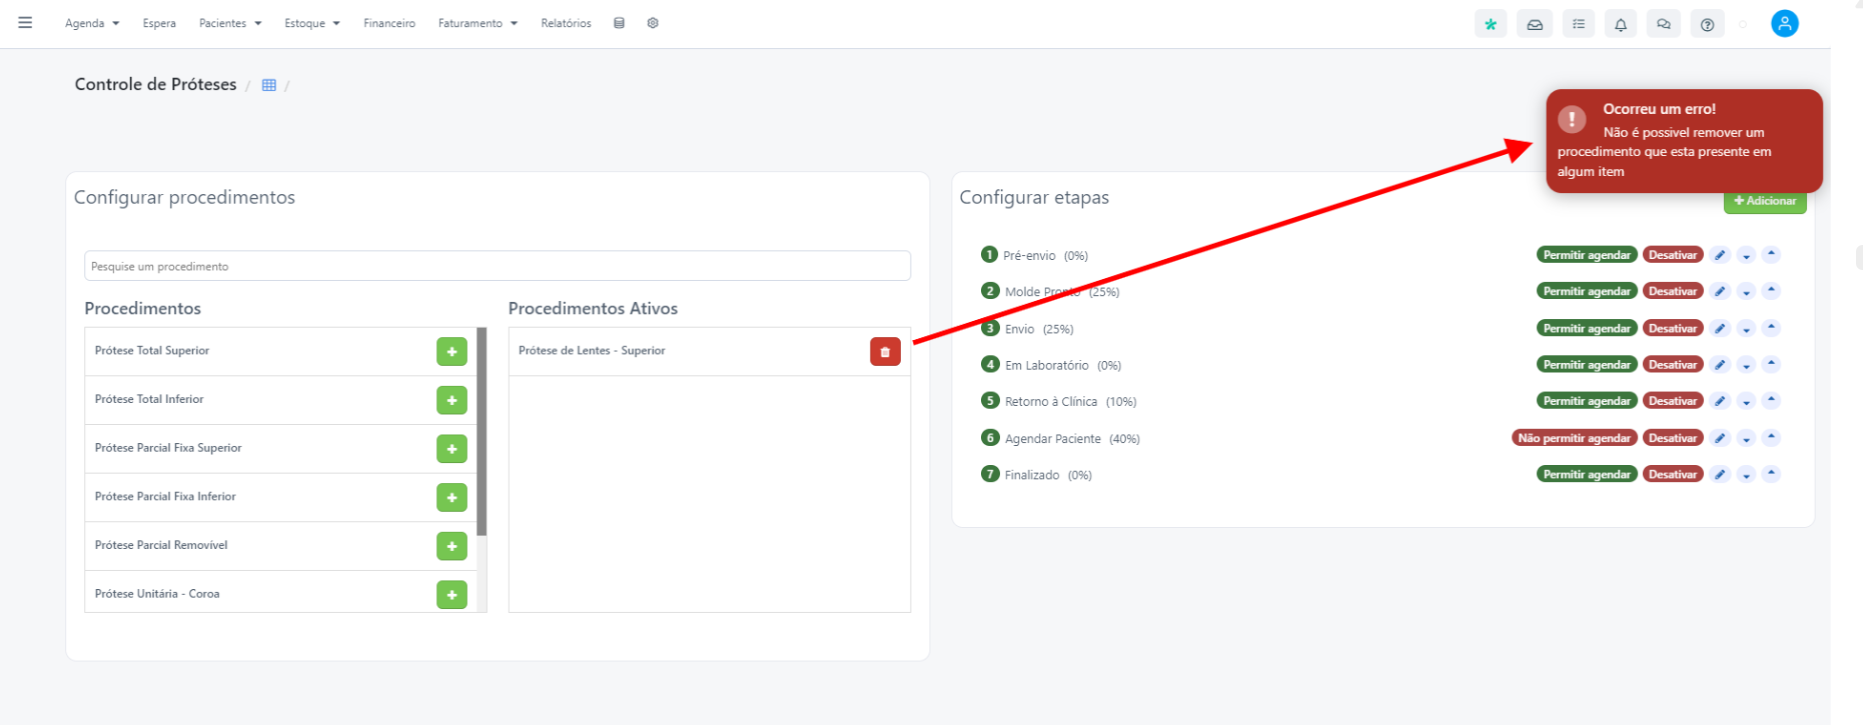This screenshot has height=725, width=1863.
Task: Open the inbox tray icon
Action: click(1534, 24)
